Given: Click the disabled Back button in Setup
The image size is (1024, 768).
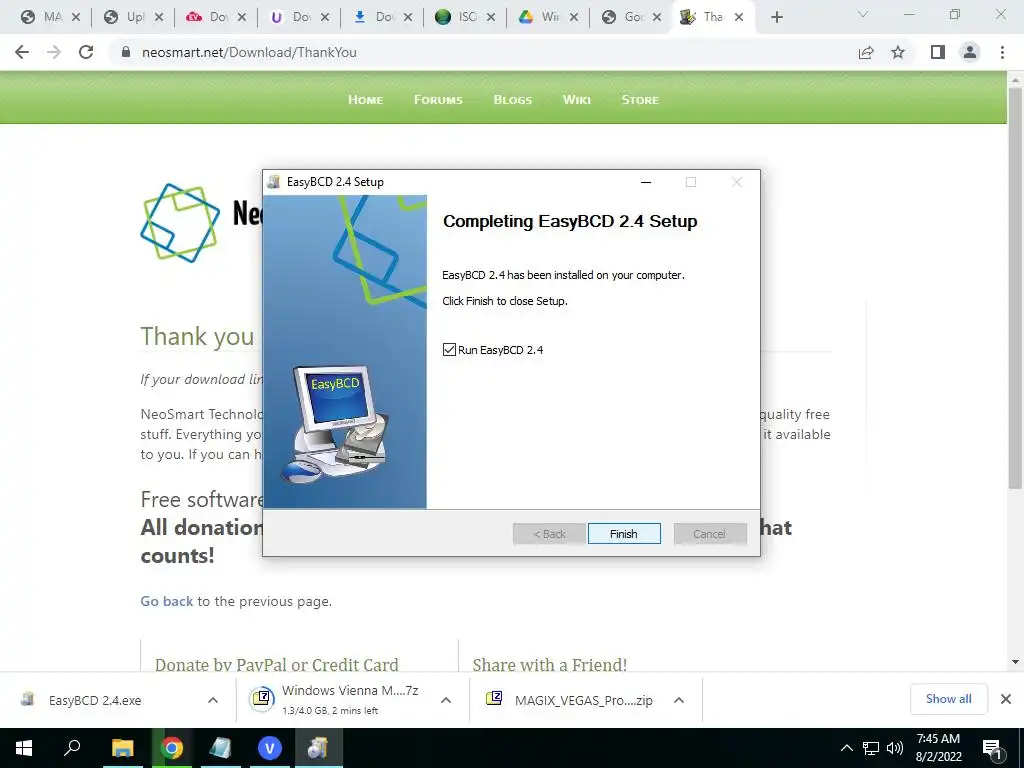Looking at the screenshot, I should [x=549, y=534].
